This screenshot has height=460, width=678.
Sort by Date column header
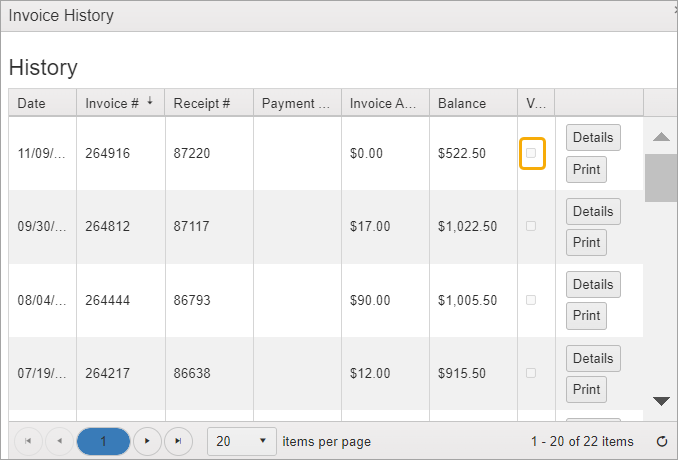click(x=32, y=103)
